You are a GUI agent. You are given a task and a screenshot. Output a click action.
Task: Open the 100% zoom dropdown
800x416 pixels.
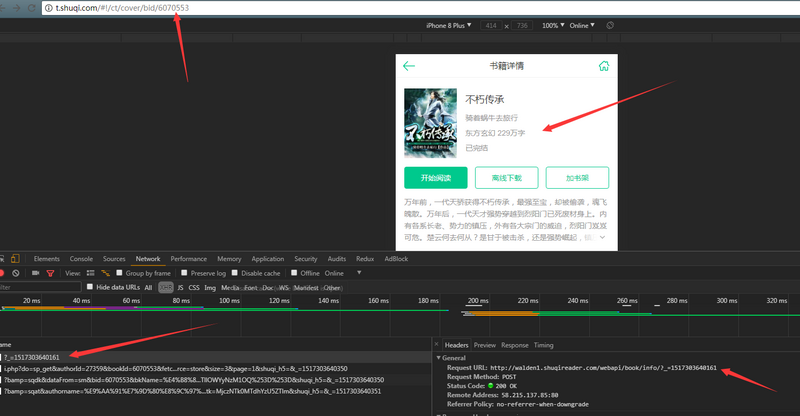[553, 25]
